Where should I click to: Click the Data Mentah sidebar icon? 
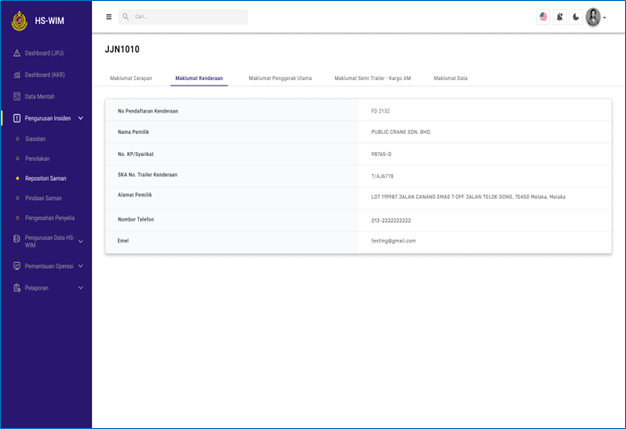click(16, 97)
